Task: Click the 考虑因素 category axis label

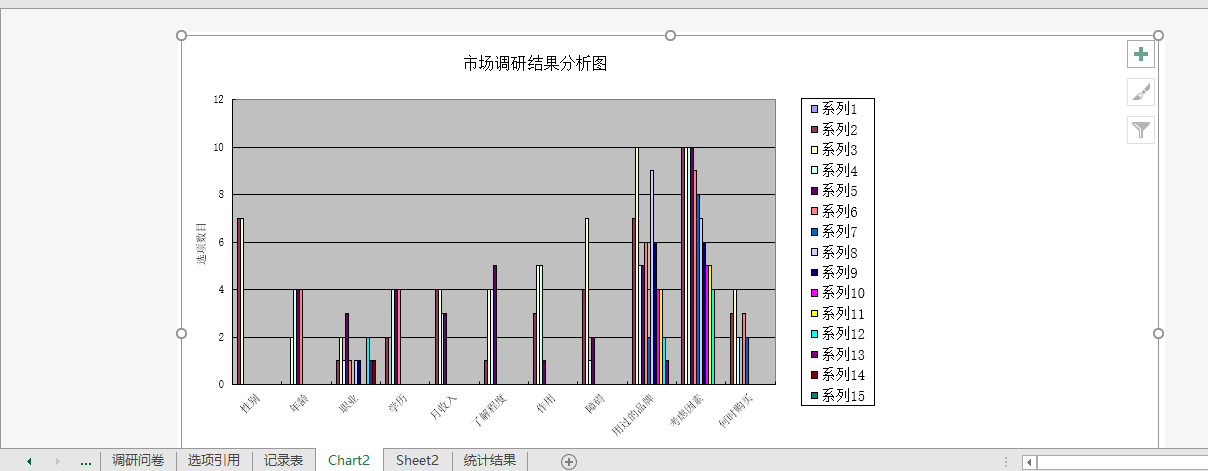Action: 686,411
